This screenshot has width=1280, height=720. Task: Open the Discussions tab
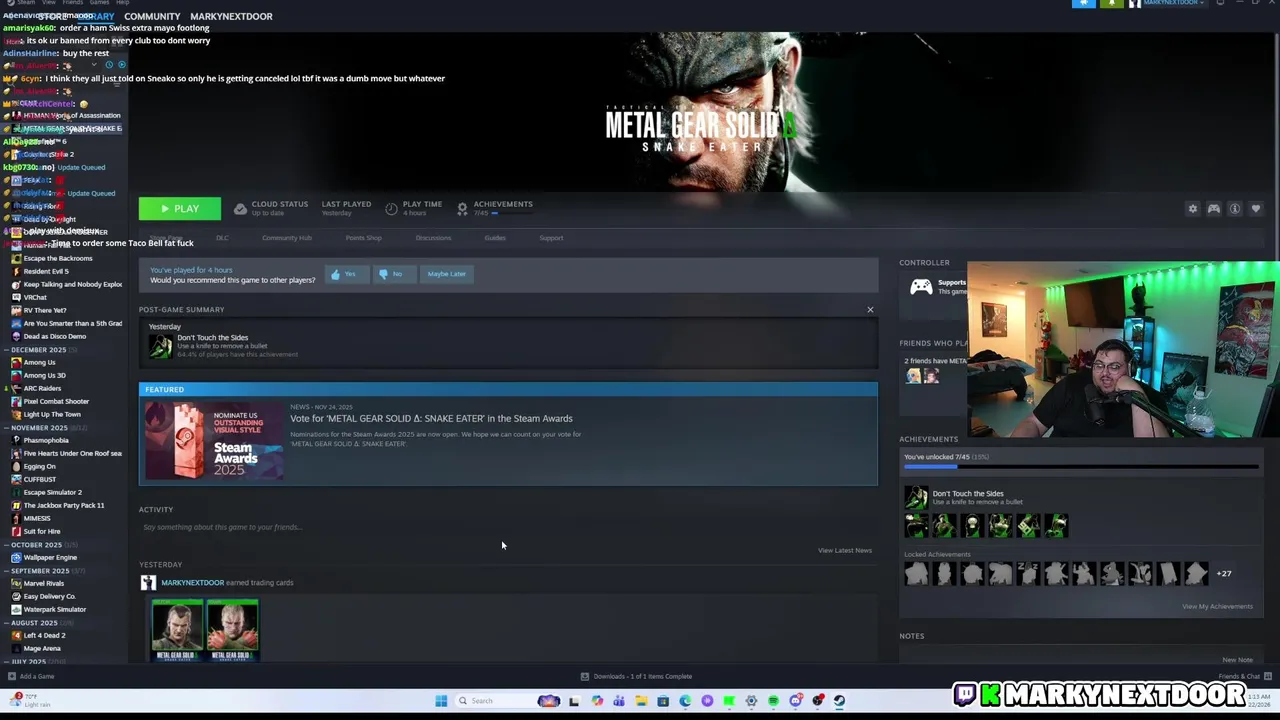click(433, 238)
